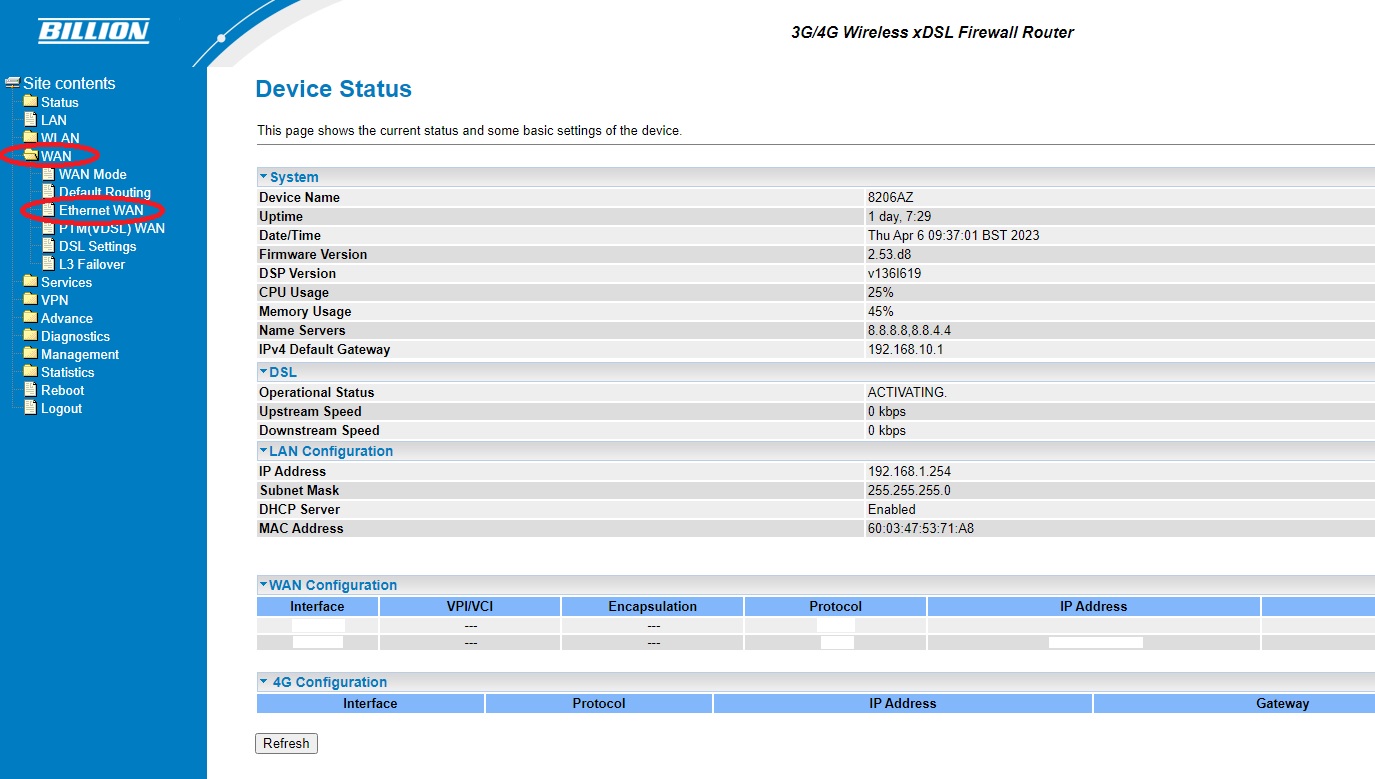Screen dimensions: 1375x779
Task: Open DSL Settings in sidebar
Action: (97, 246)
